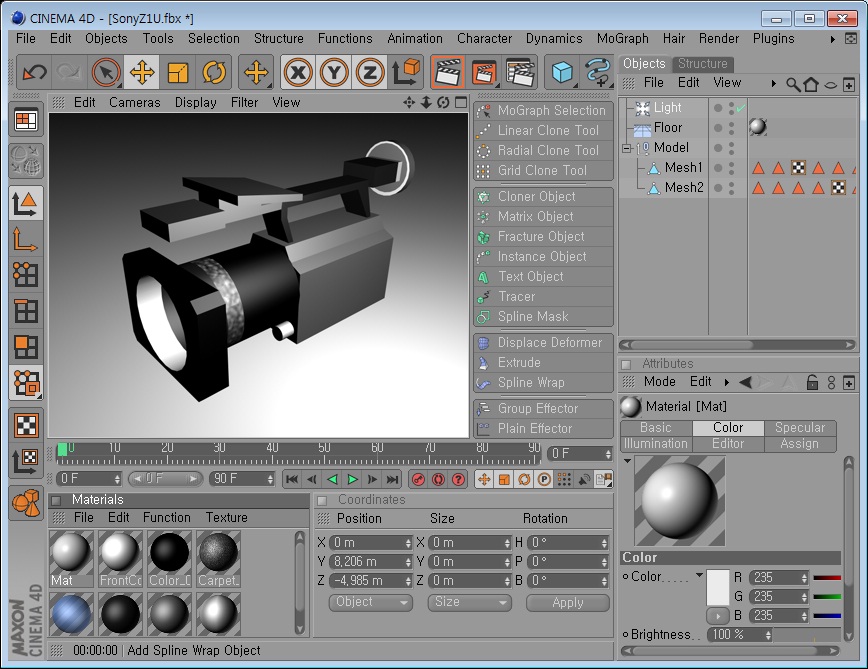Switch to material Specular tab

(800, 428)
